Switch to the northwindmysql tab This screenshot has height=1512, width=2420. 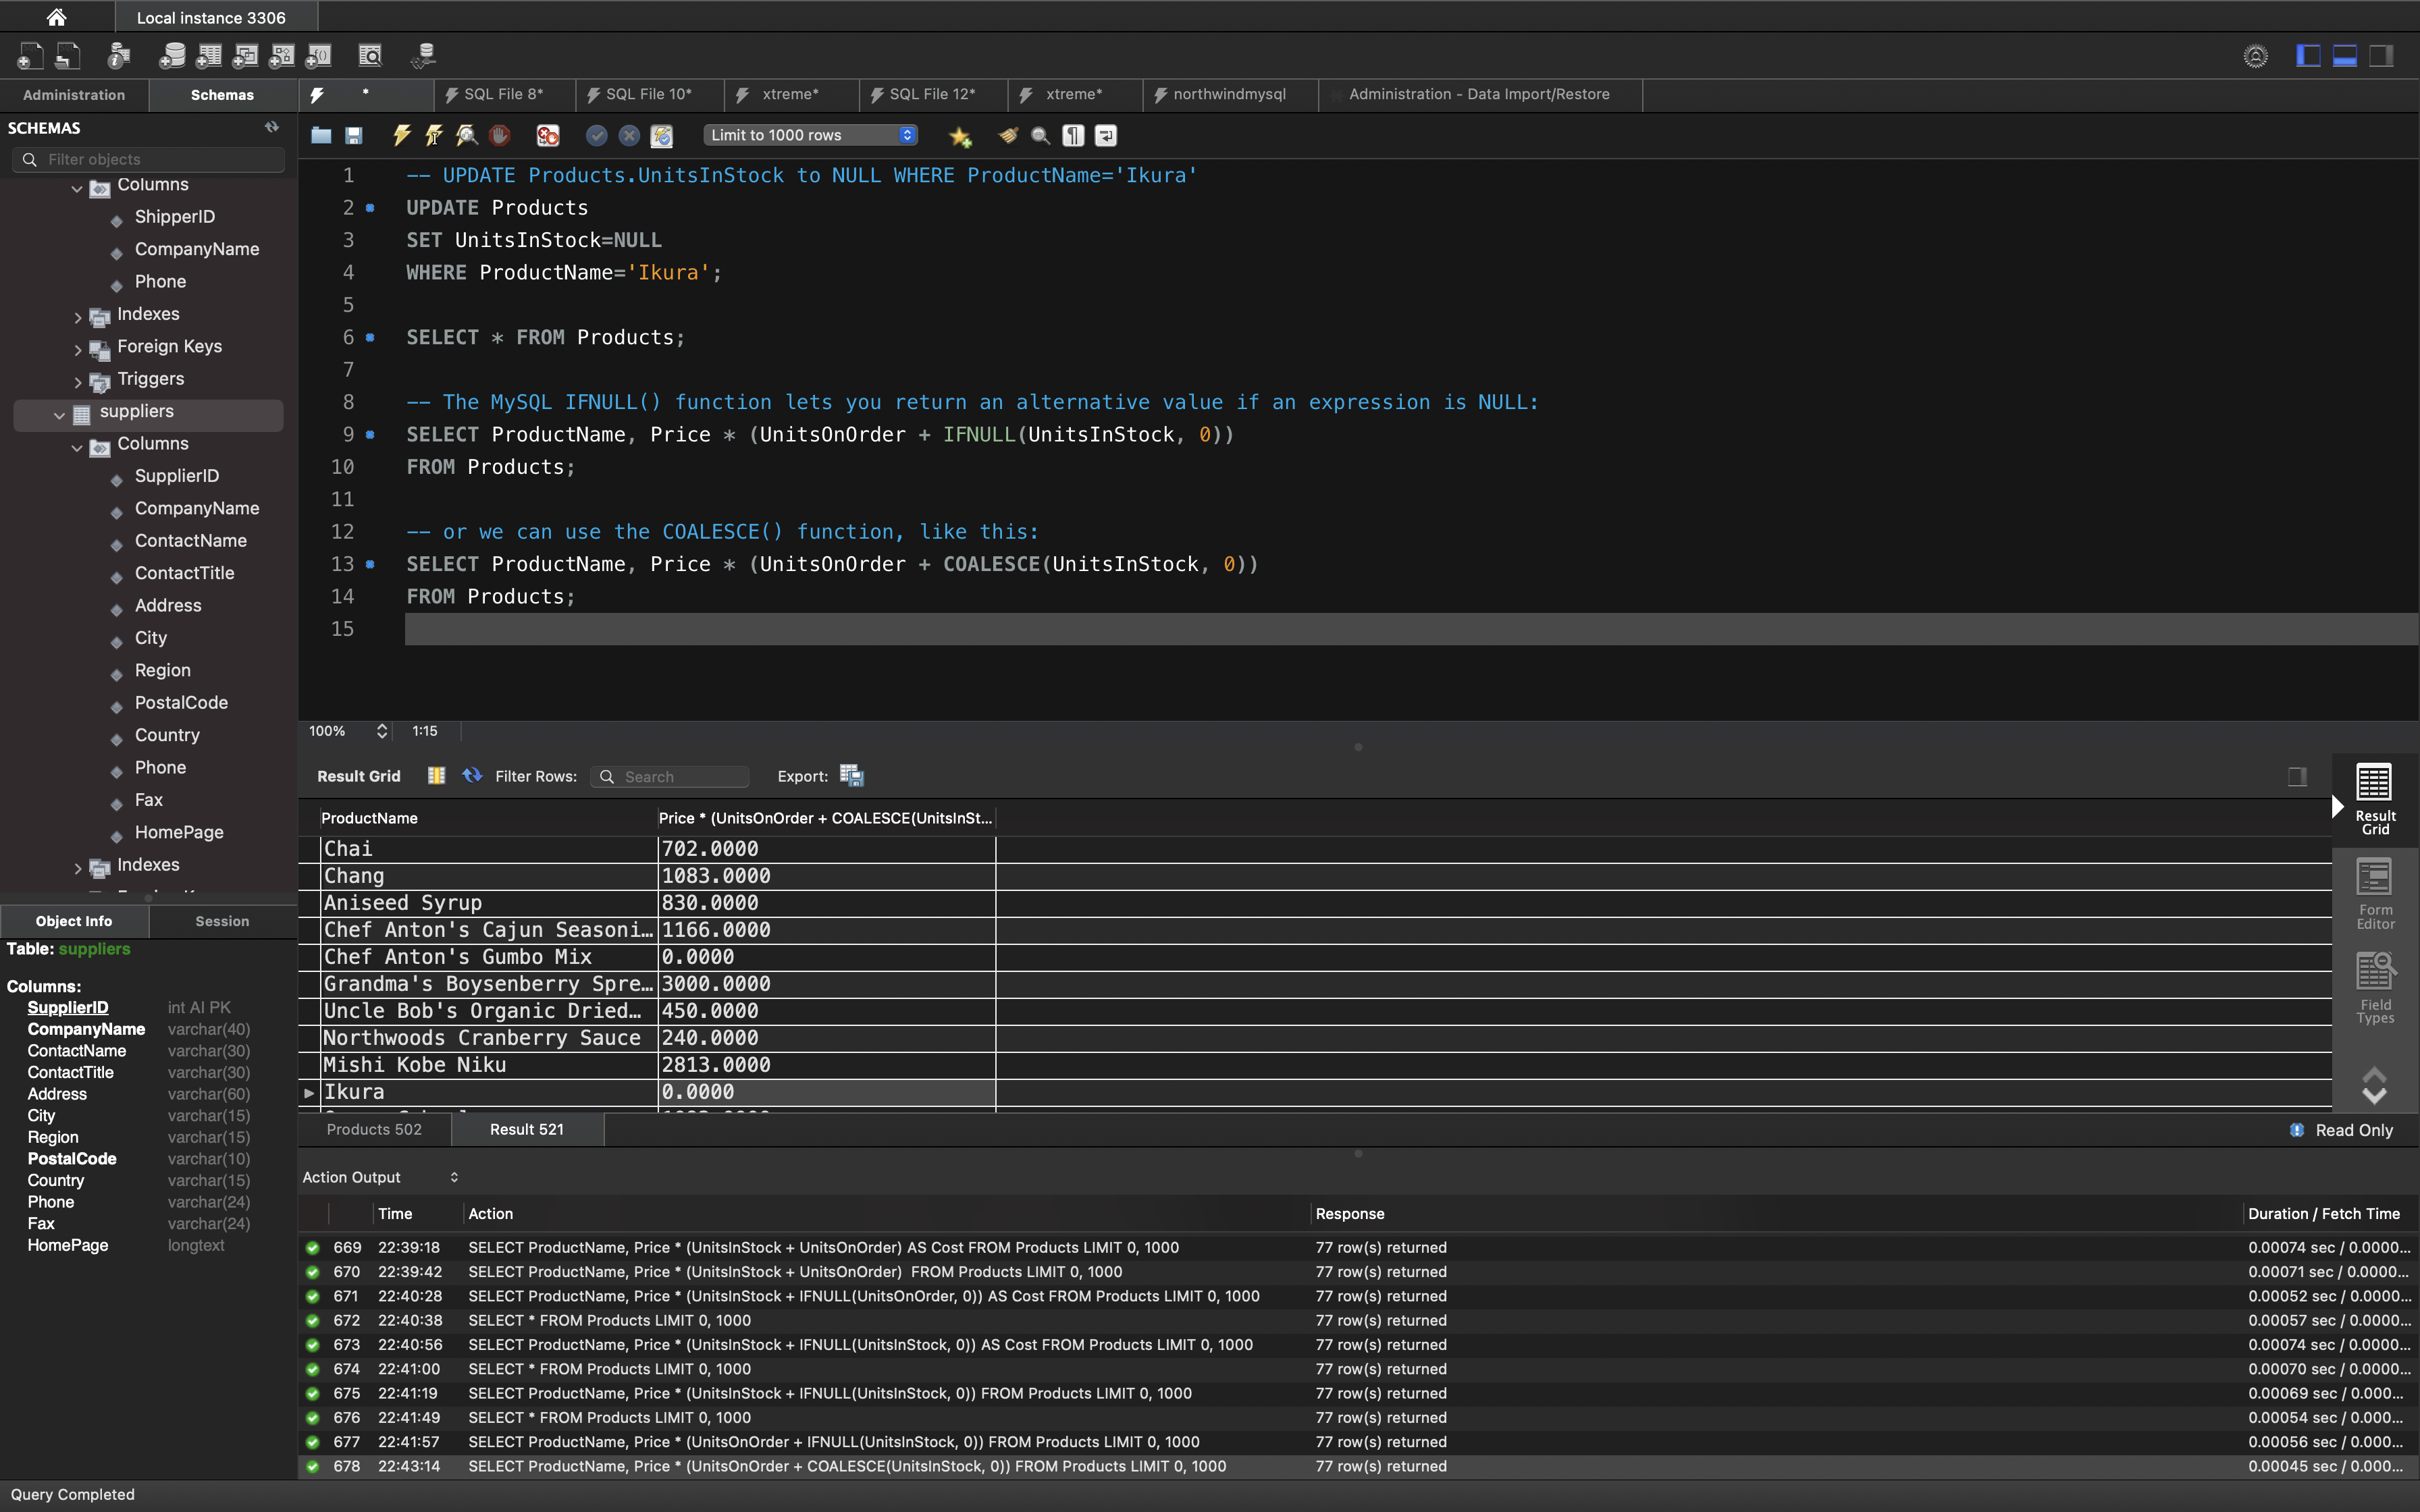click(1228, 94)
